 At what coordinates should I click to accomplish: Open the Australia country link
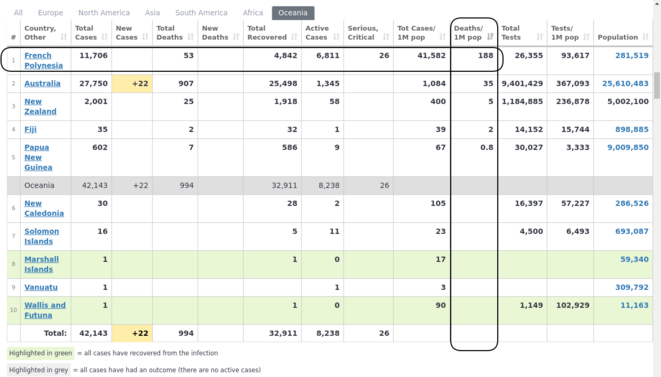[x=42, y=83]
